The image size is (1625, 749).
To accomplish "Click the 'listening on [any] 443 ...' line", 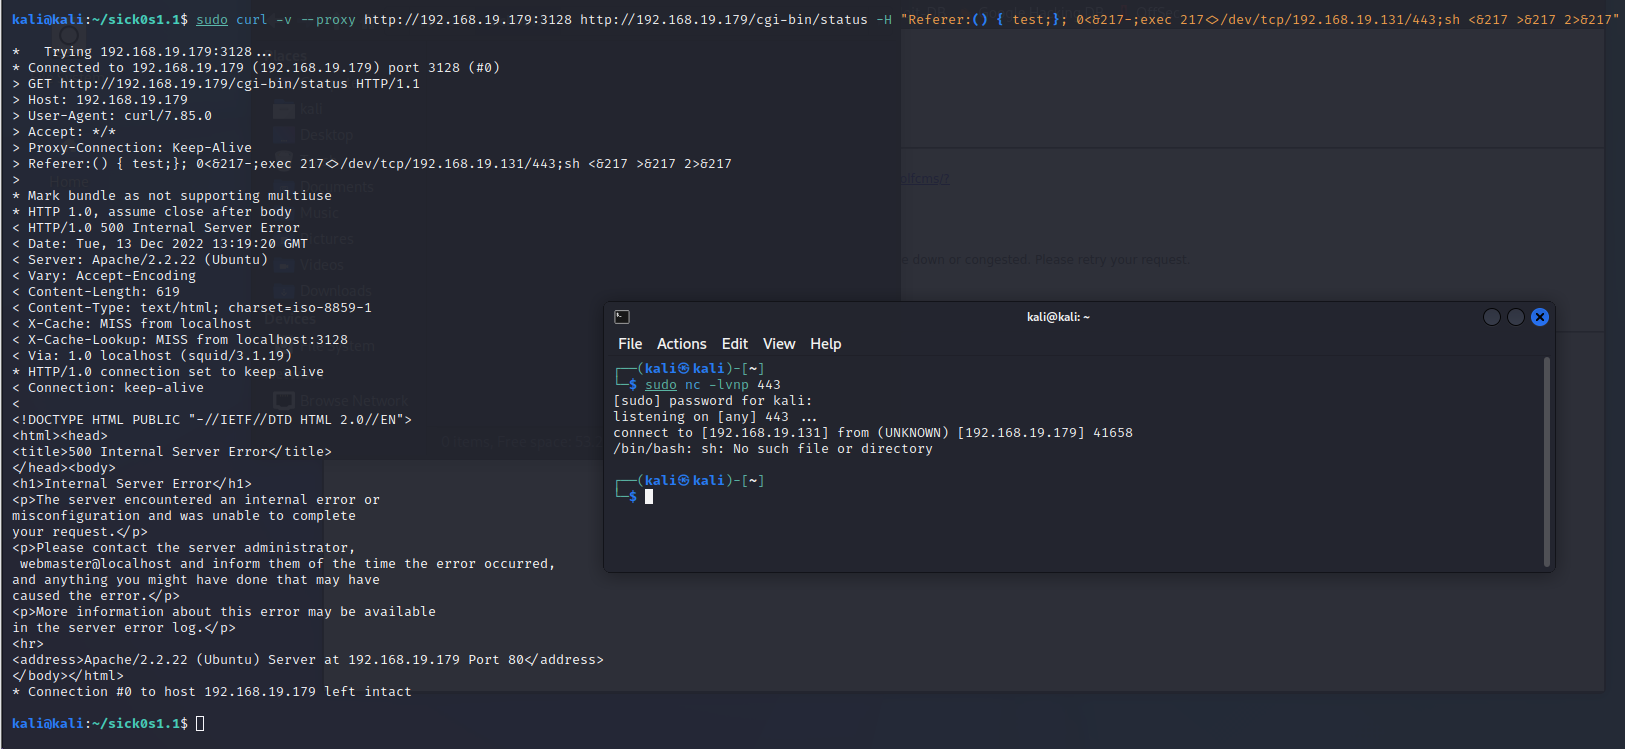I will [x=715, y=417].
